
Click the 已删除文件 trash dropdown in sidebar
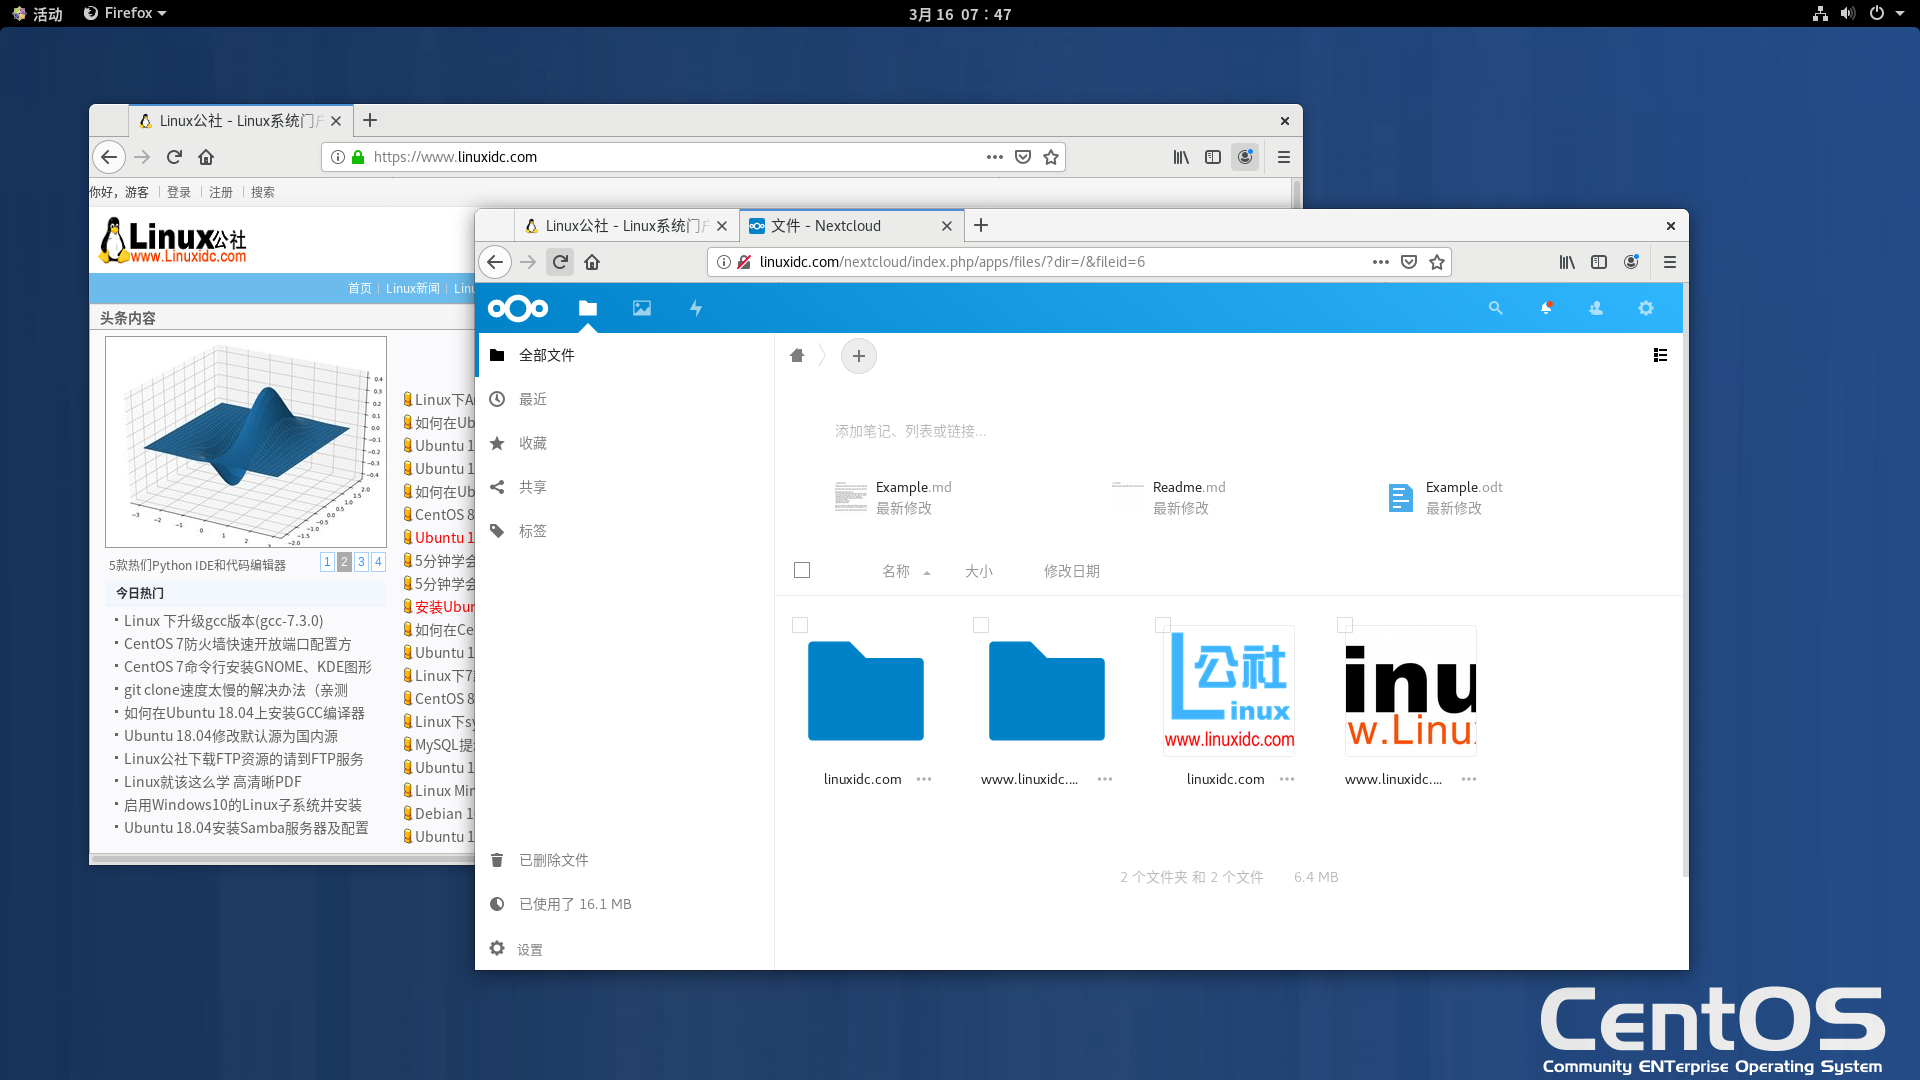(x=553, y=858)
